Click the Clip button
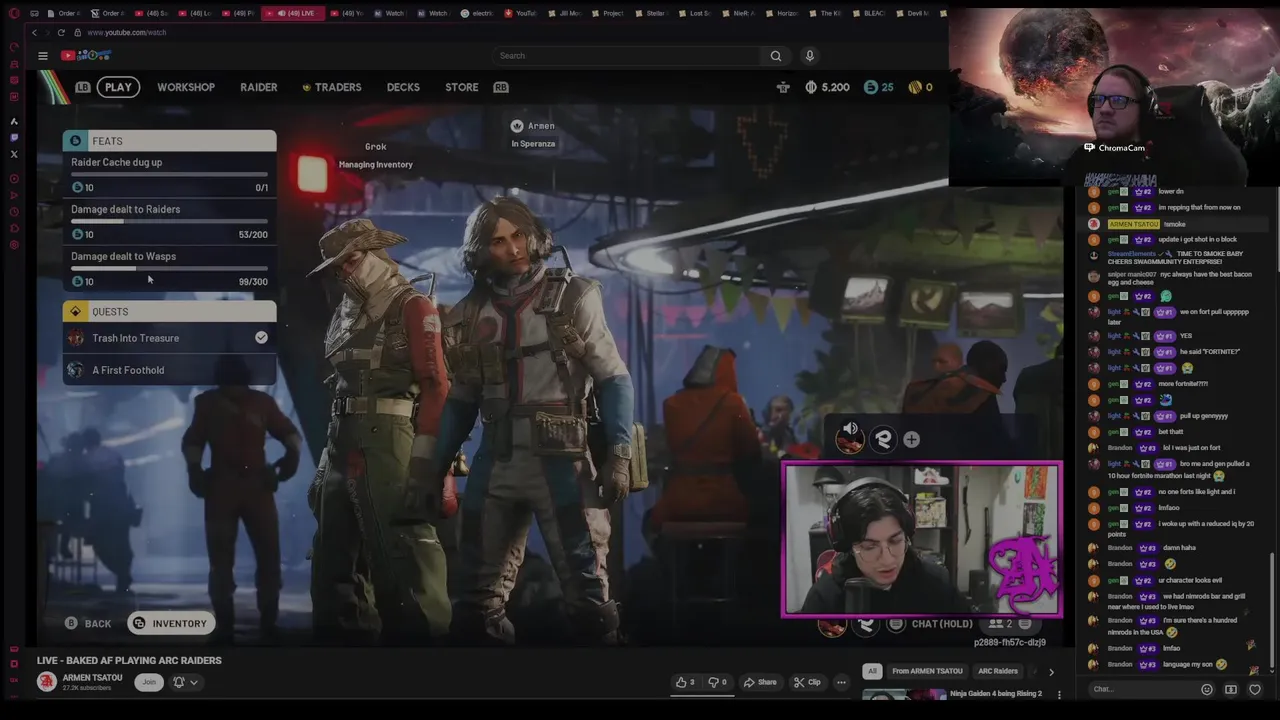This screenshot has width=1280, height=720. 807,682
